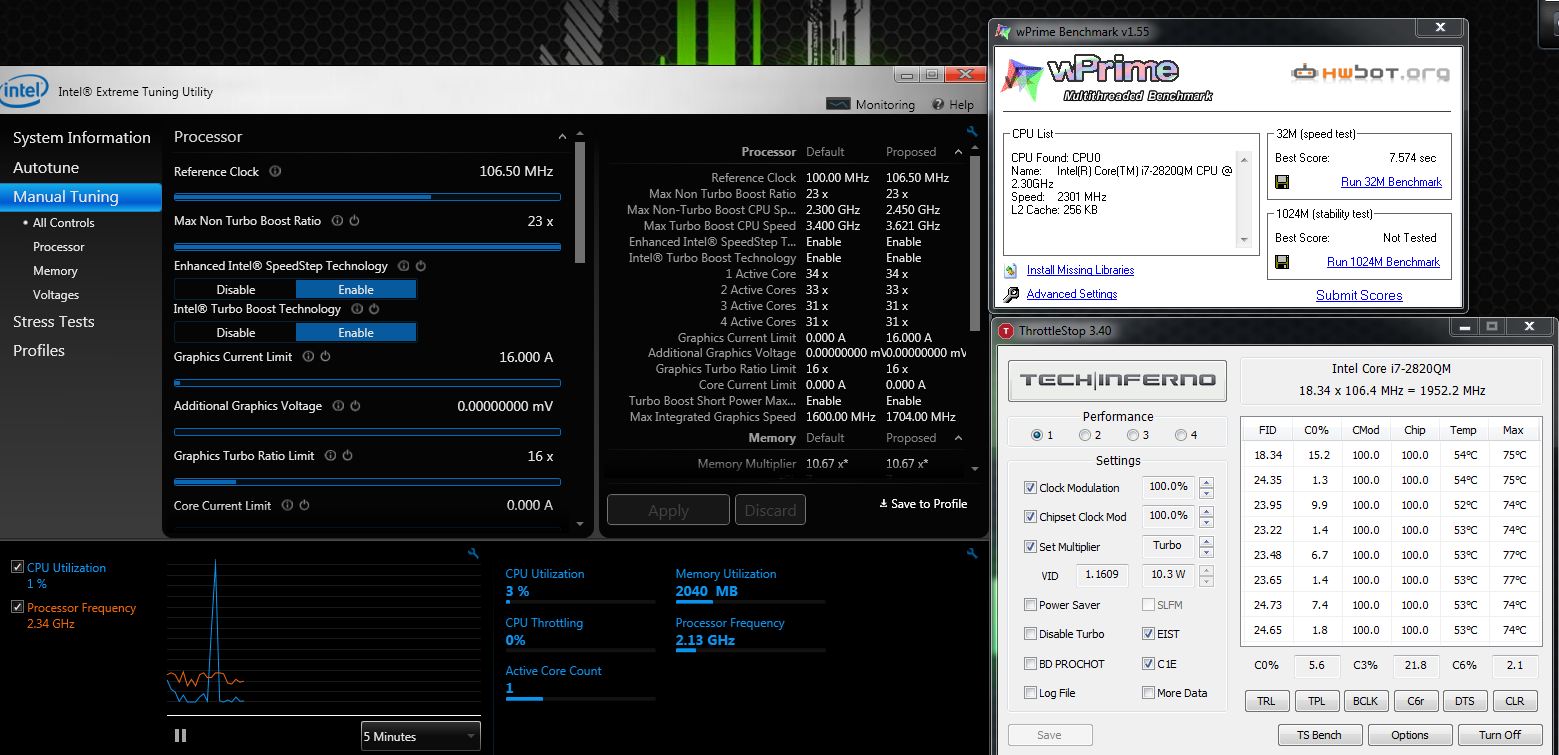Image resolution: width=1559 pixels, height=755 pixels.
Task: Adjust Reference Clock slider
Action: pos(367,197)
